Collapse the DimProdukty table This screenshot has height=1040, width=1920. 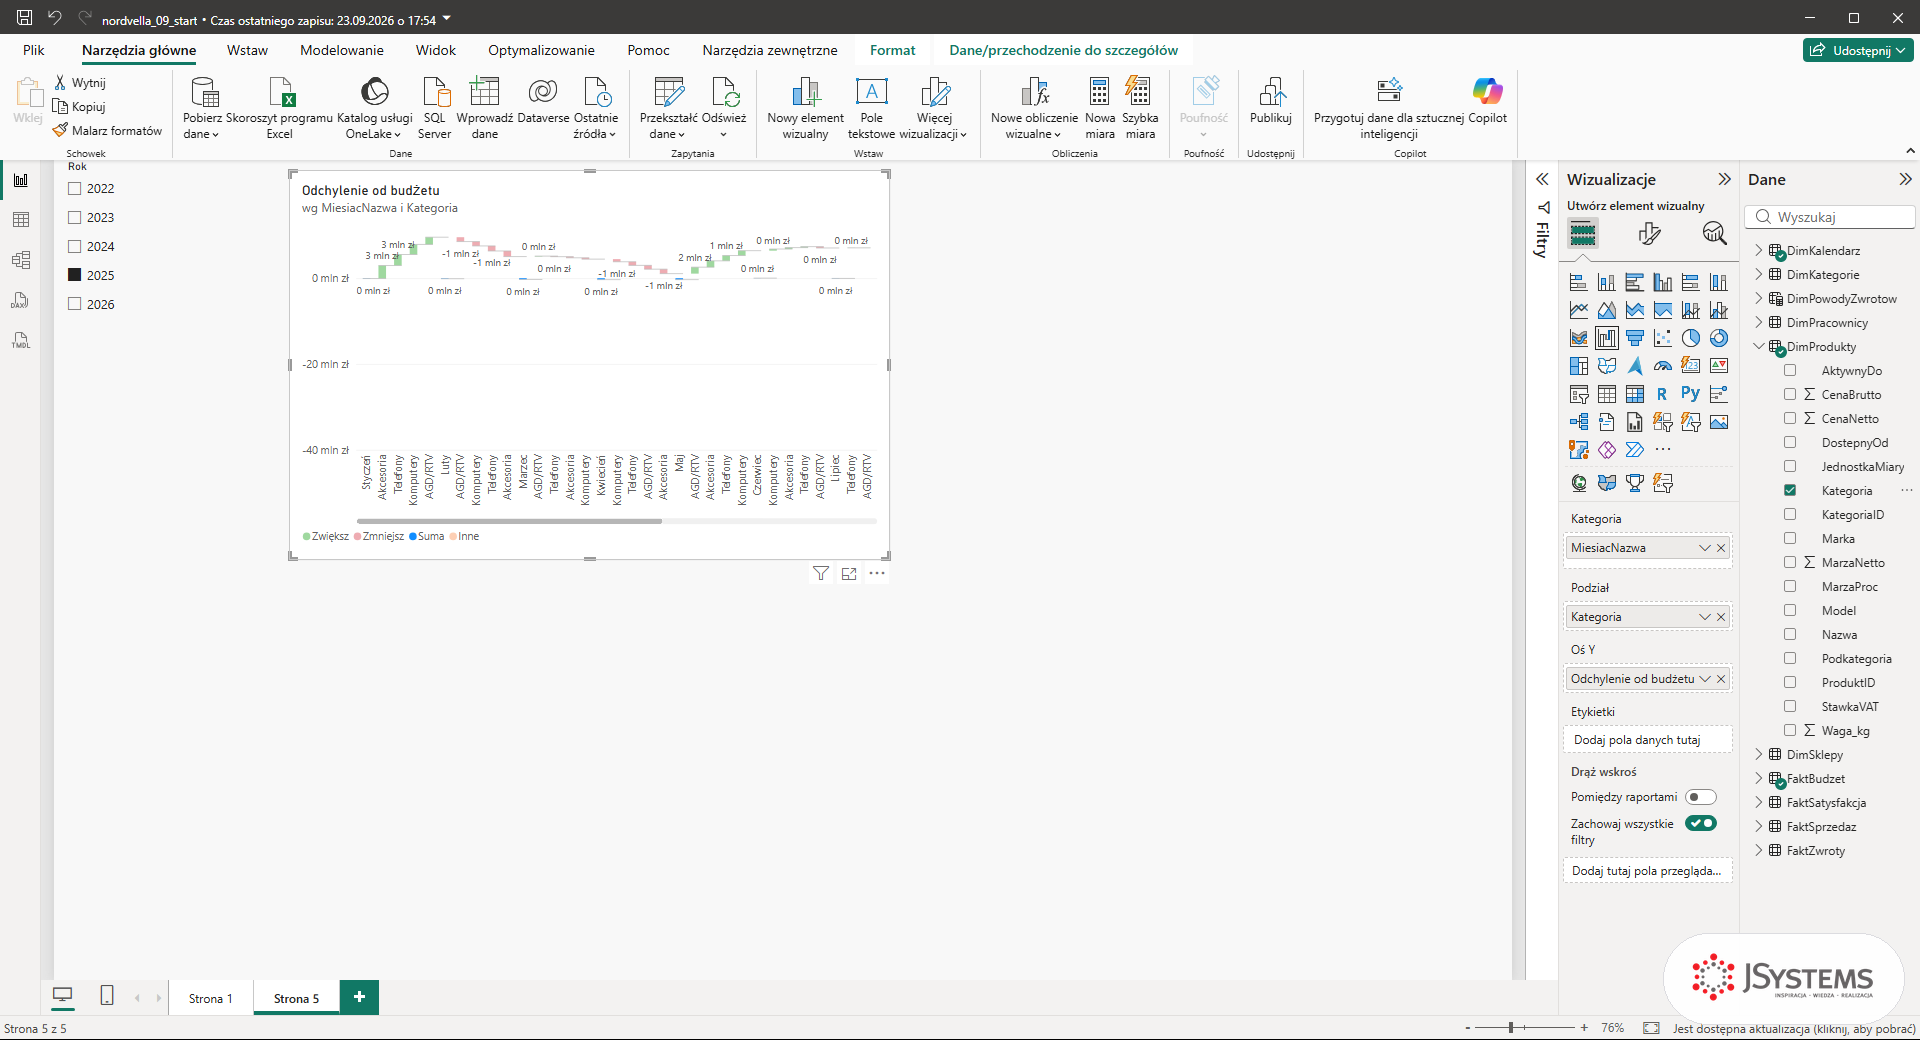[x=1759, y=347]
